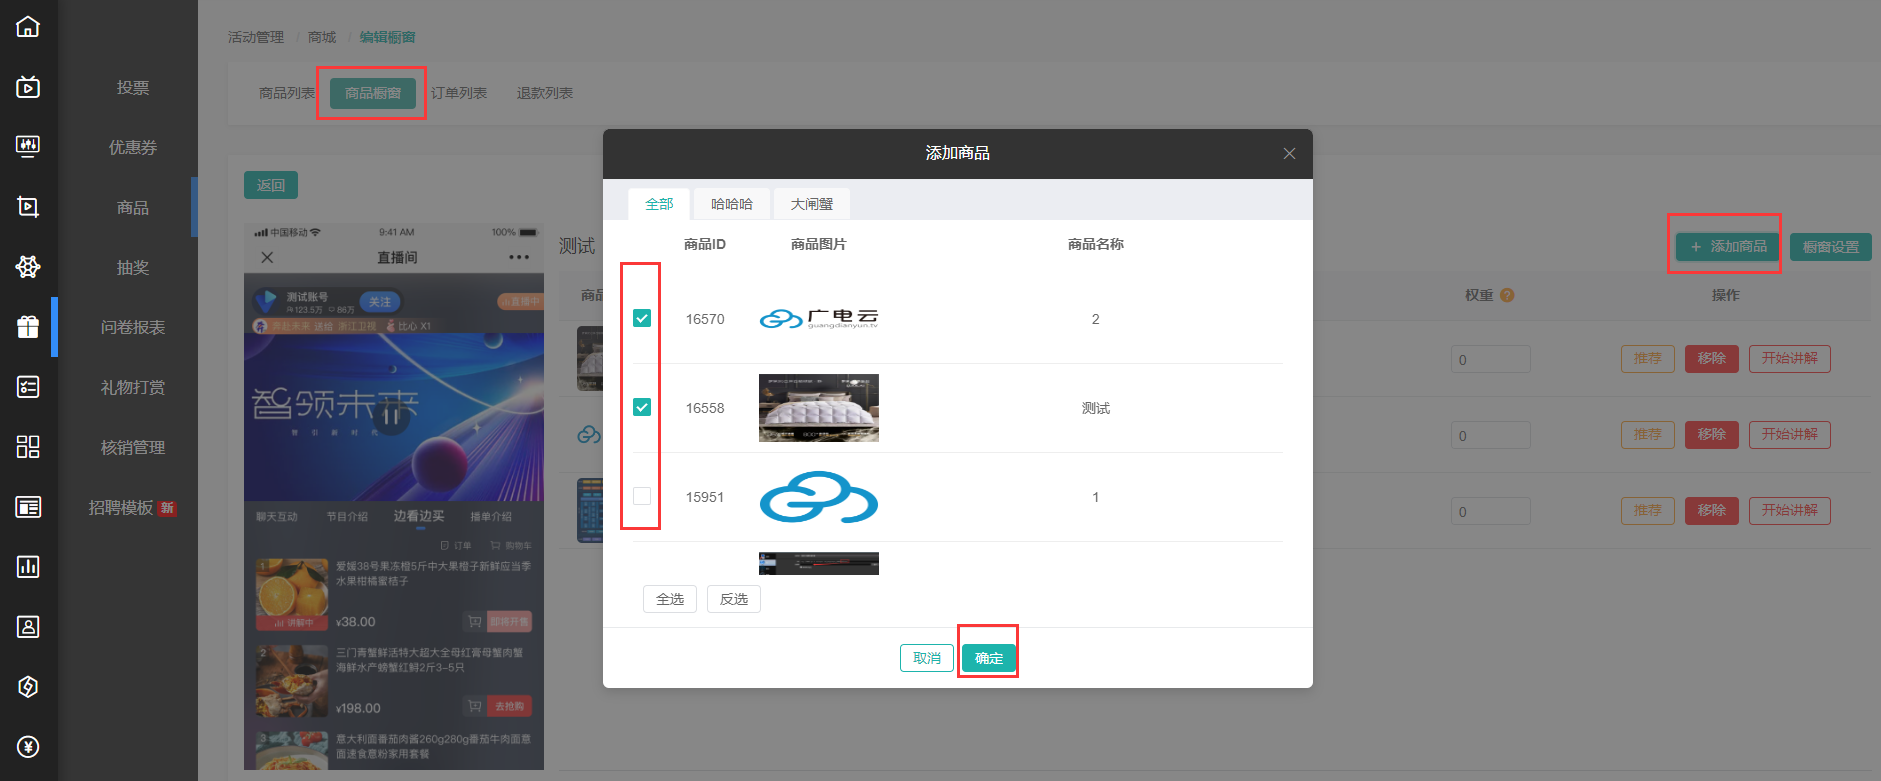This screenshot has height=781, width=1881.
Task: Open the flower-shaped sidebar icon
Action: 28,267
